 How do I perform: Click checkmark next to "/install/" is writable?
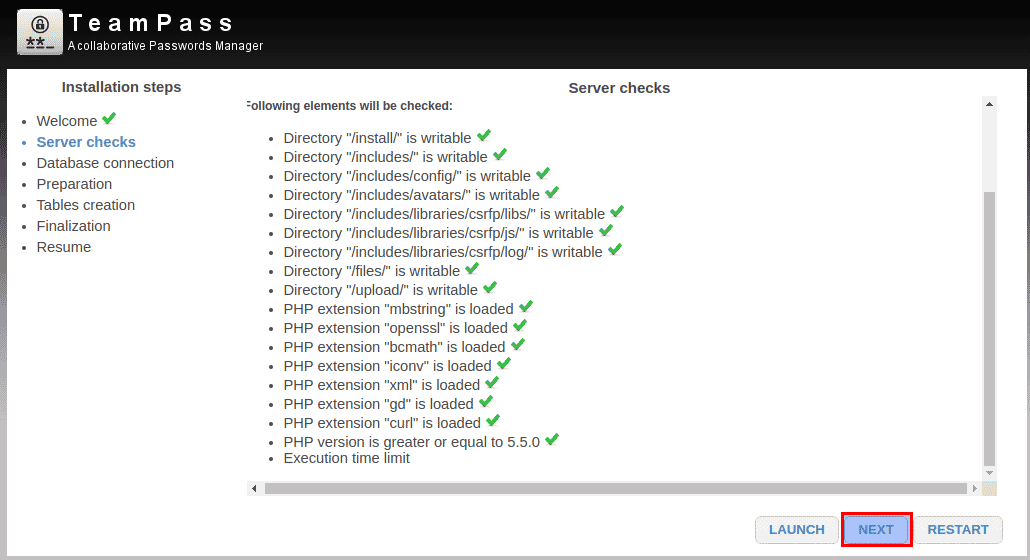(483, 136)
